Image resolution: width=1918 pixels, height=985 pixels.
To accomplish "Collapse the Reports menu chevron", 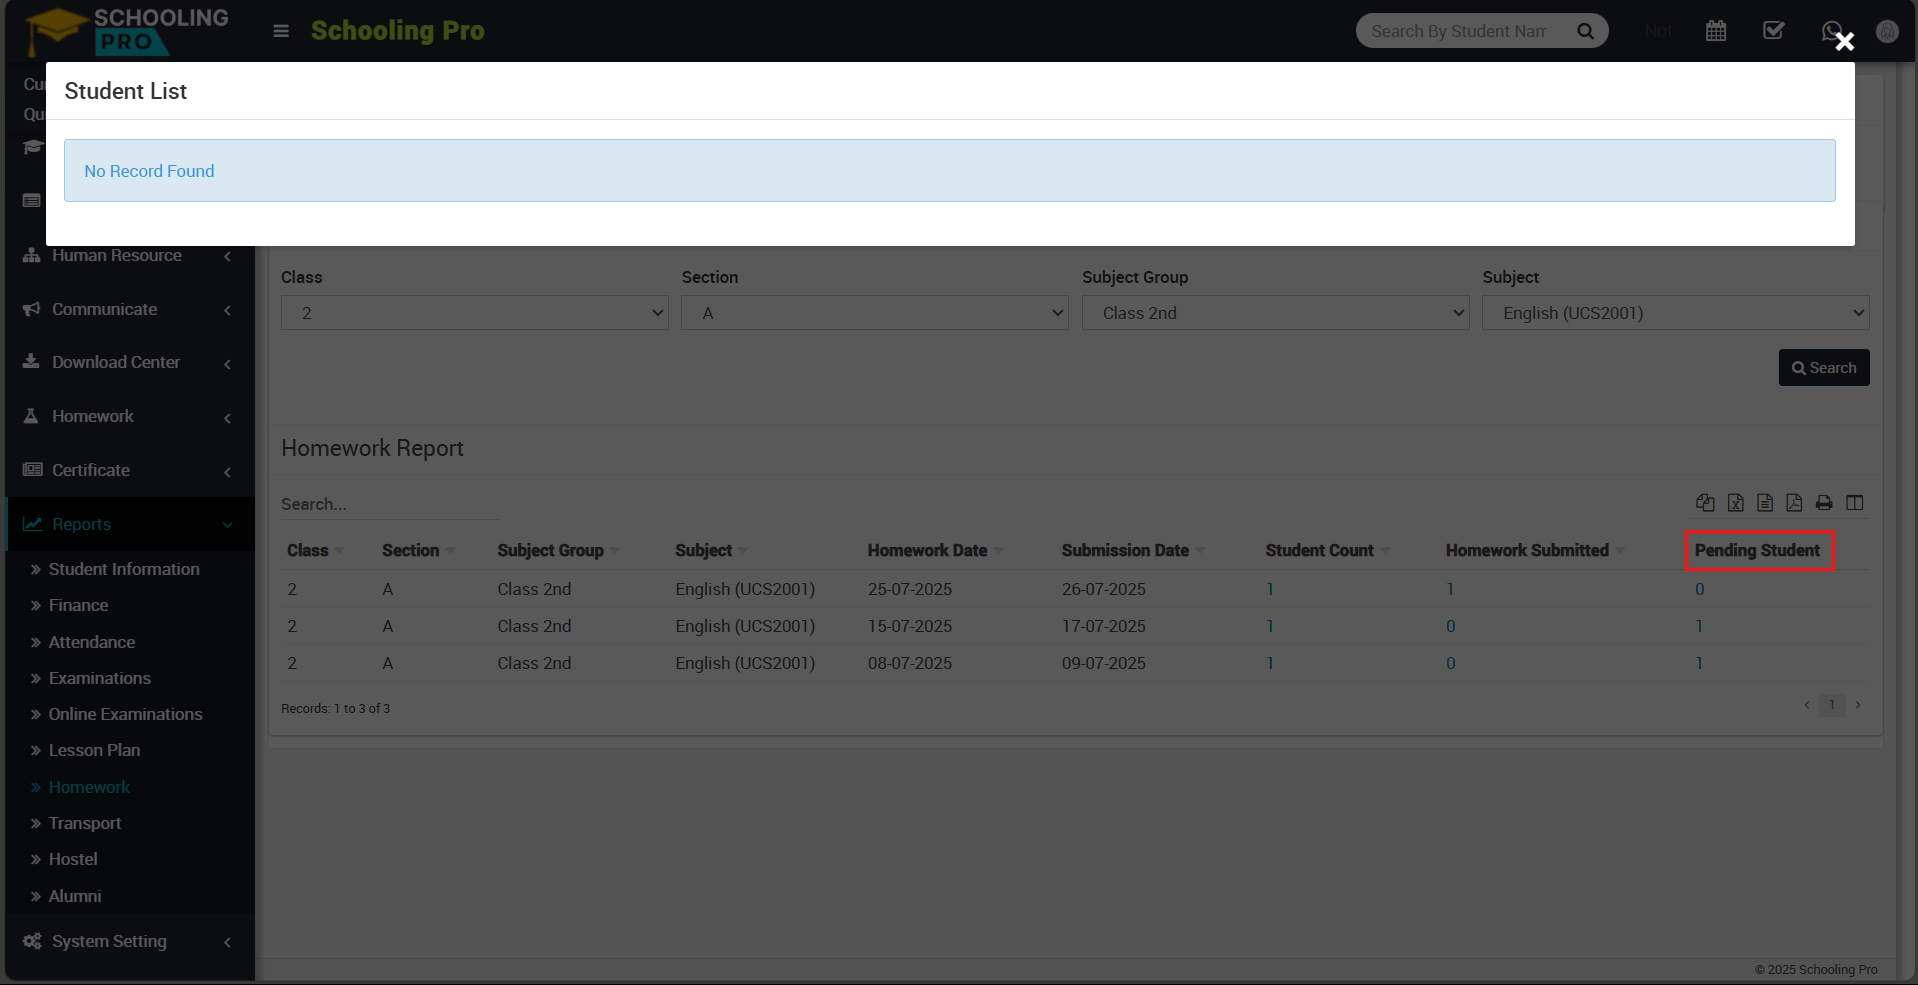I will (228, 525).
